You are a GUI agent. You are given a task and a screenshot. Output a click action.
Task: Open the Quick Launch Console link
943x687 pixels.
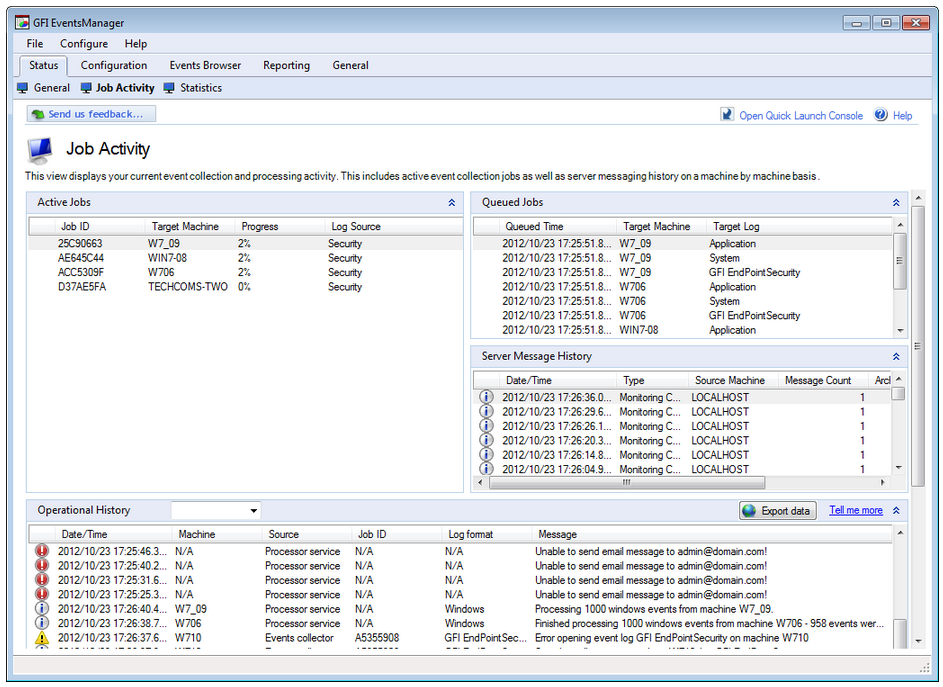coord(801,116)
